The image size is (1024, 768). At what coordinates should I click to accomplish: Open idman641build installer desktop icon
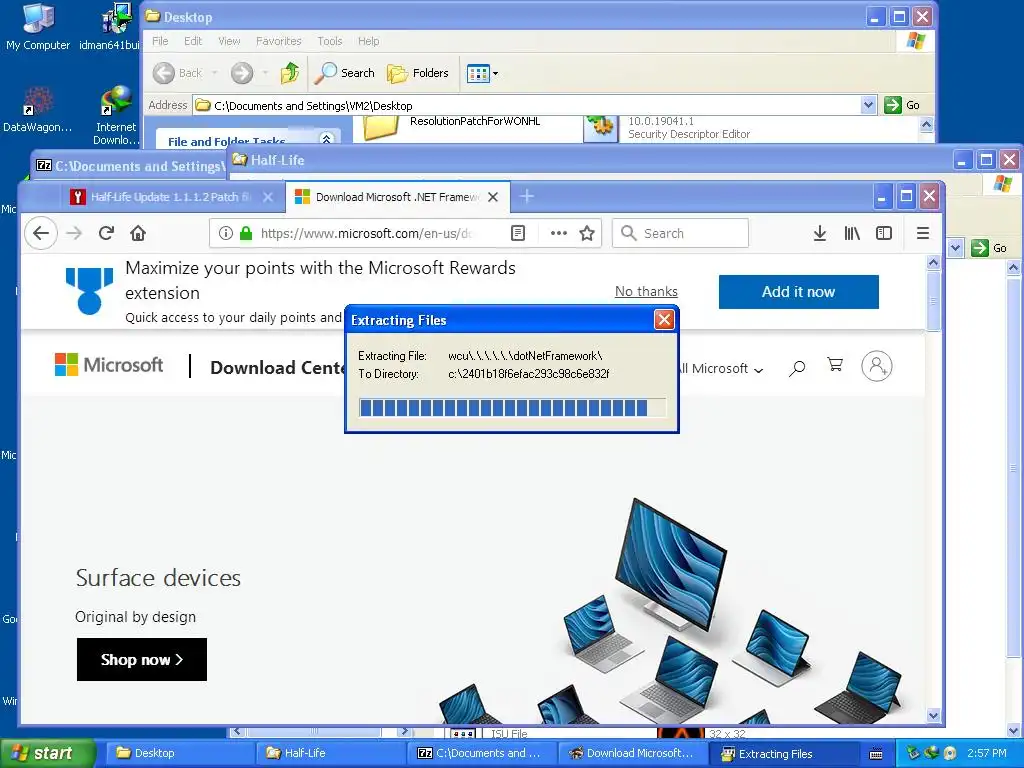click(110, 27)
